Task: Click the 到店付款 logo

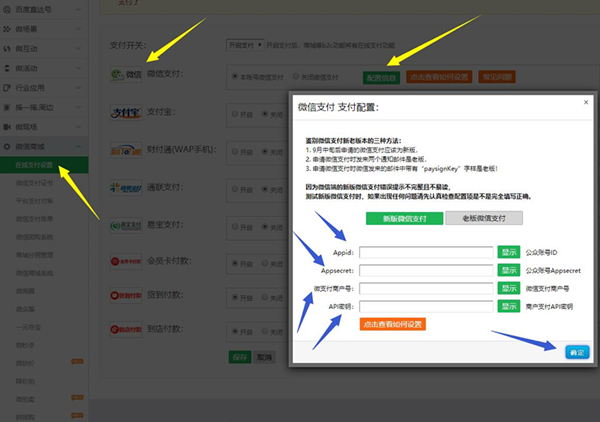Action: pos(126,329)
